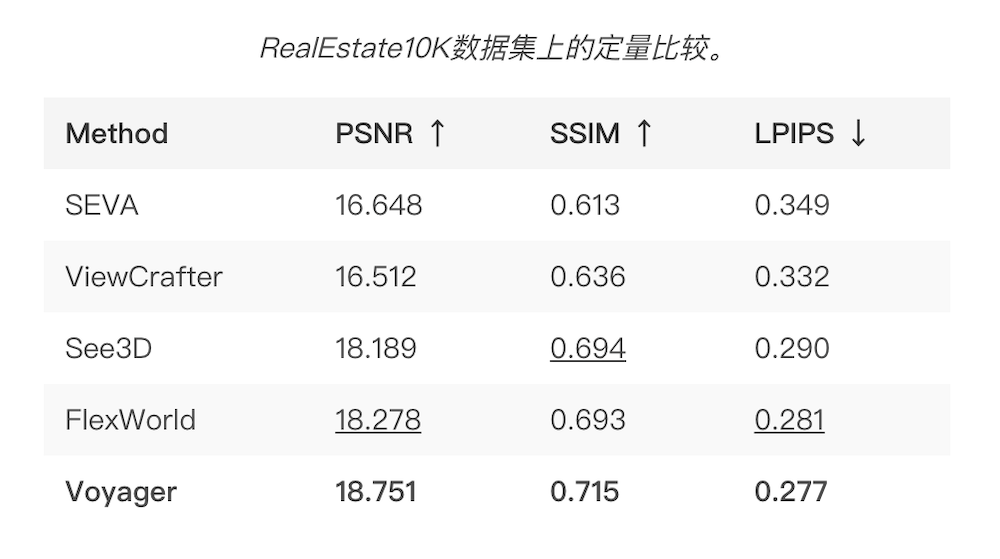Click the PSNR column header text
1000x559 pixels.
pos(374,134)
